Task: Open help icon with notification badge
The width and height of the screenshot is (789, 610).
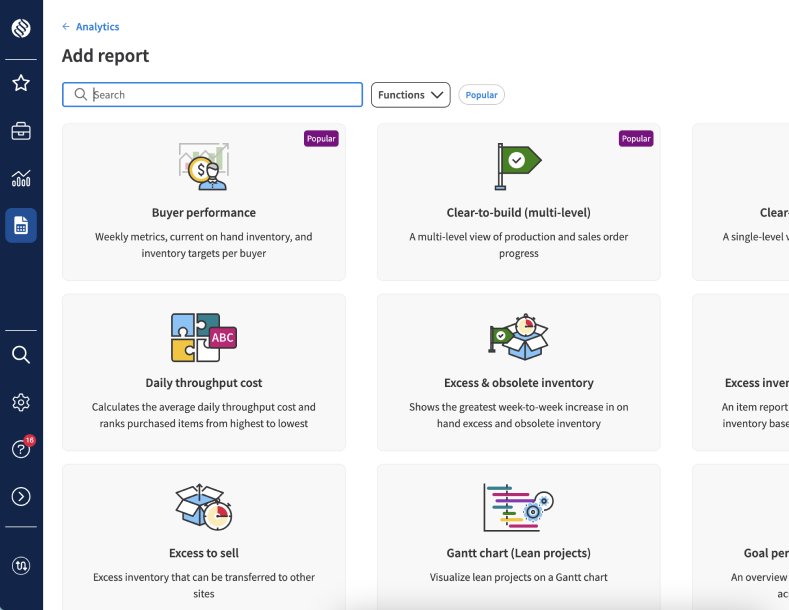Action: pos(21,449)
